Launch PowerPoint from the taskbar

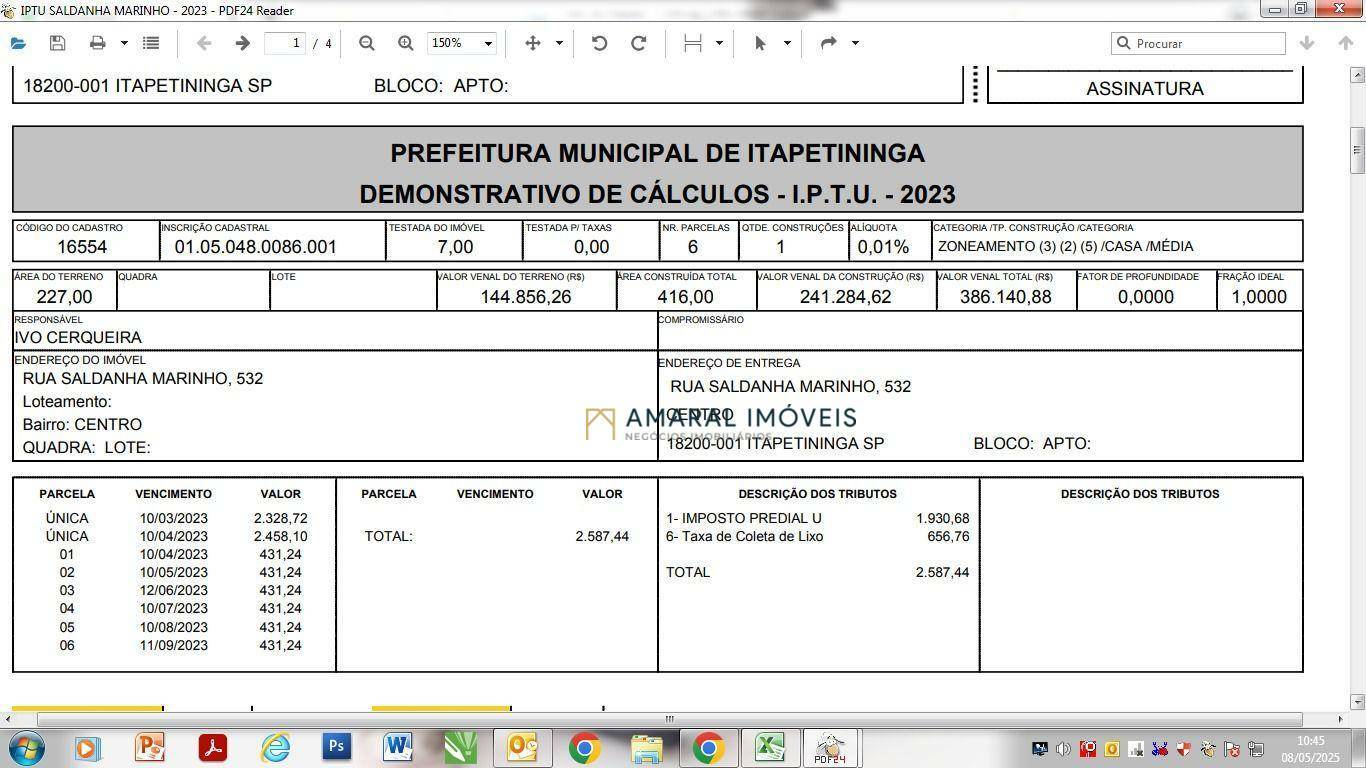pos(149,748)
